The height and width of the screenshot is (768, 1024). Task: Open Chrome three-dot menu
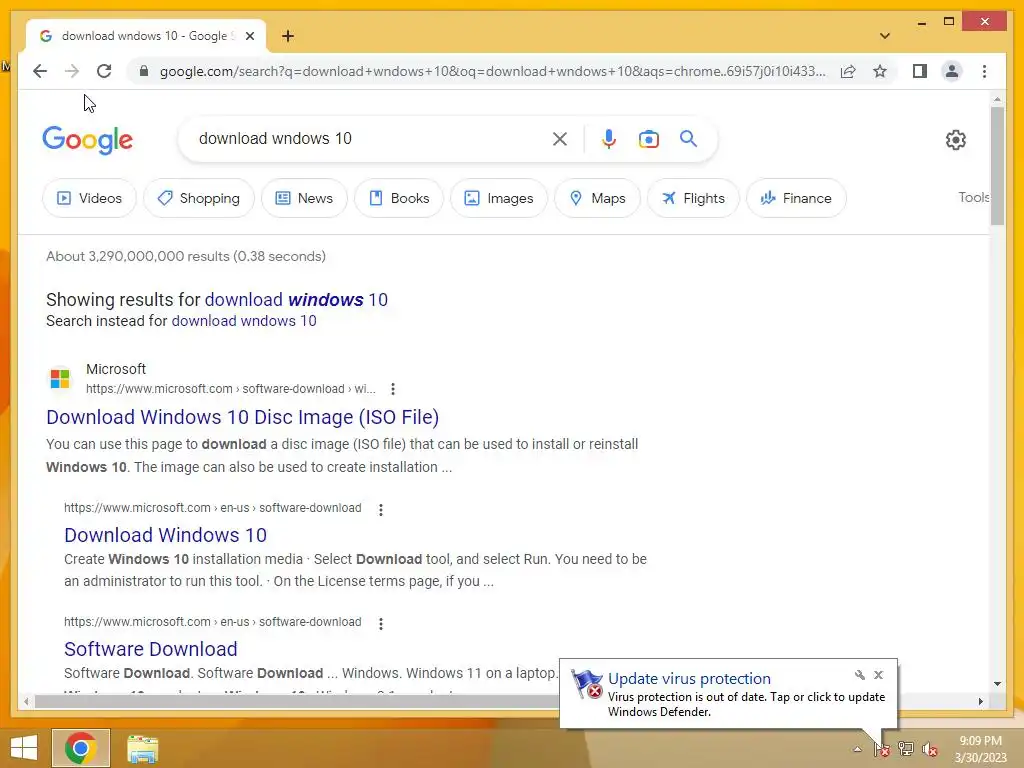984,71
